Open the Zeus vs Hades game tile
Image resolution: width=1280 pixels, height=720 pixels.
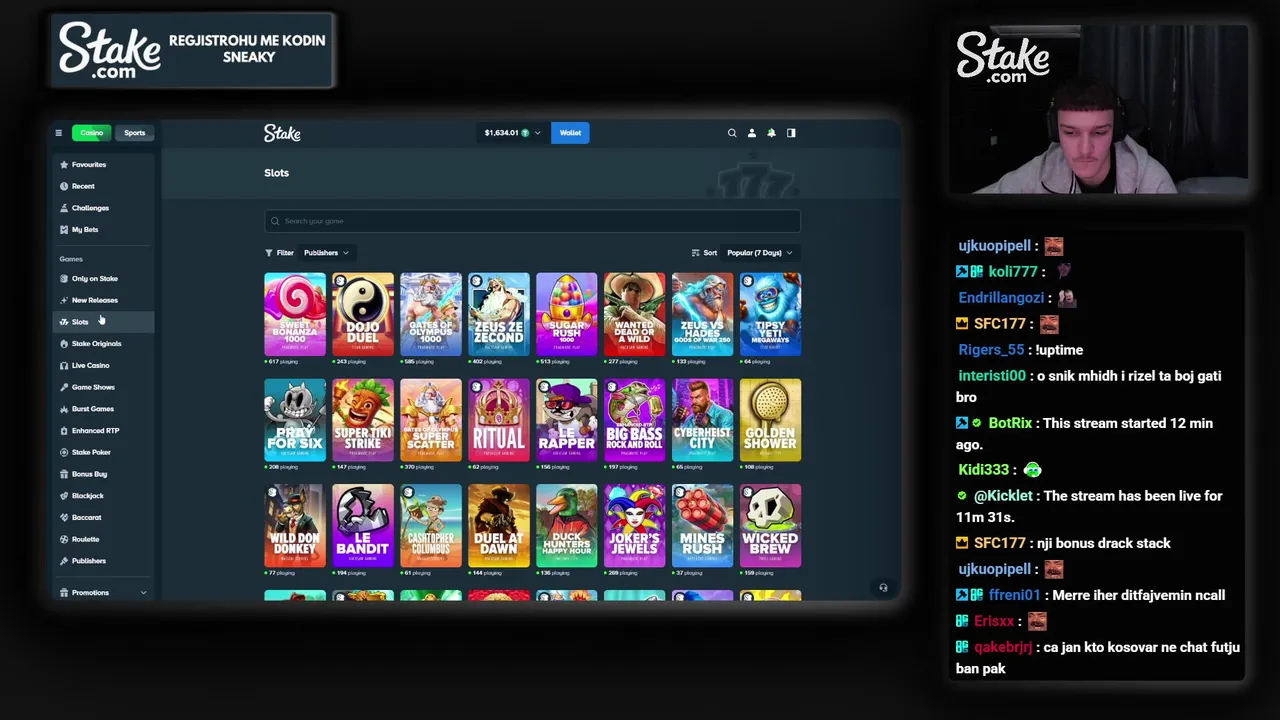tap(703, 314)
